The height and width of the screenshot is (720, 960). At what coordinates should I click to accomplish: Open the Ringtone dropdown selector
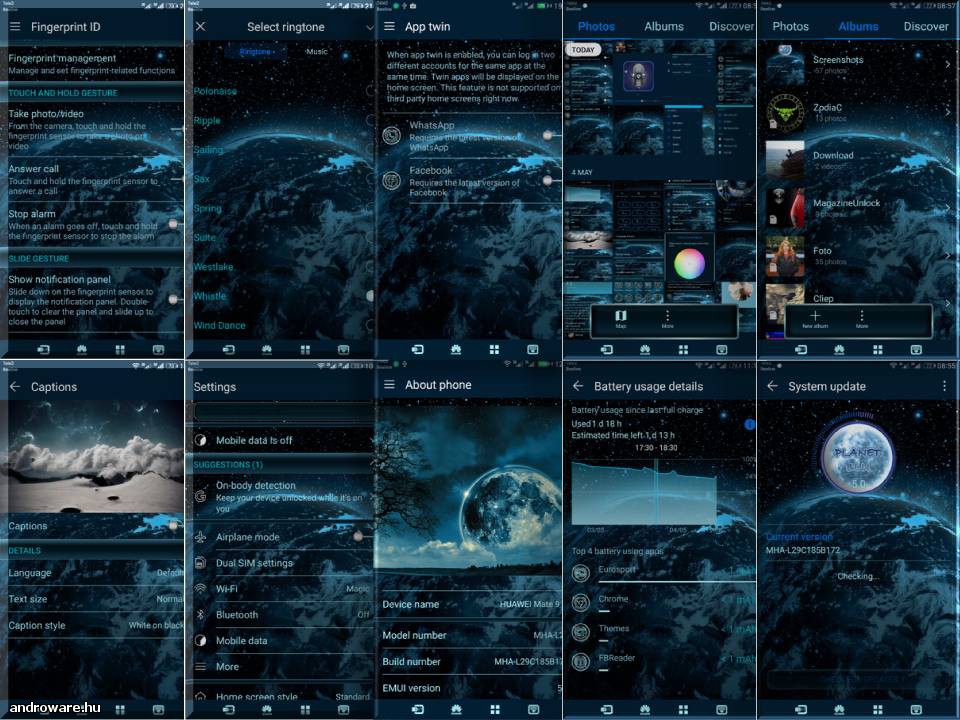point(257,51)
